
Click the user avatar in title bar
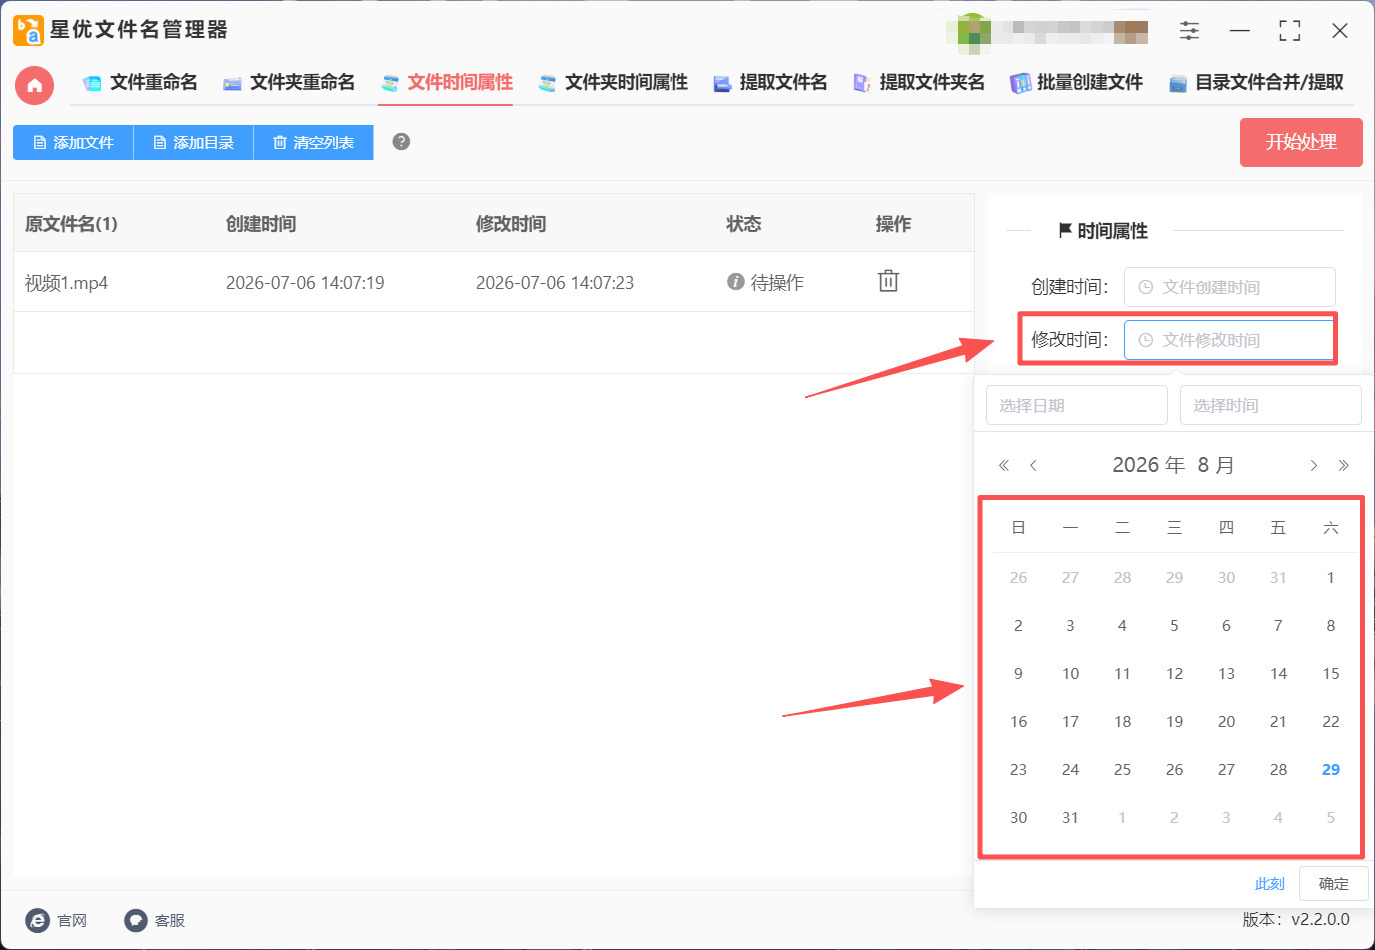[x=974, y=31]
